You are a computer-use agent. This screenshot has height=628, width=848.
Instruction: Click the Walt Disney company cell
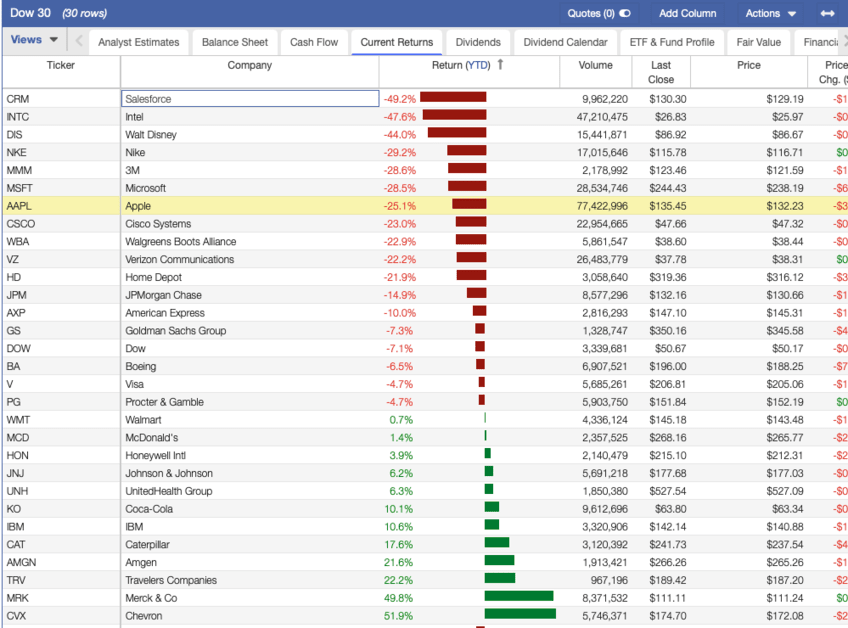(x=250, y=135)
